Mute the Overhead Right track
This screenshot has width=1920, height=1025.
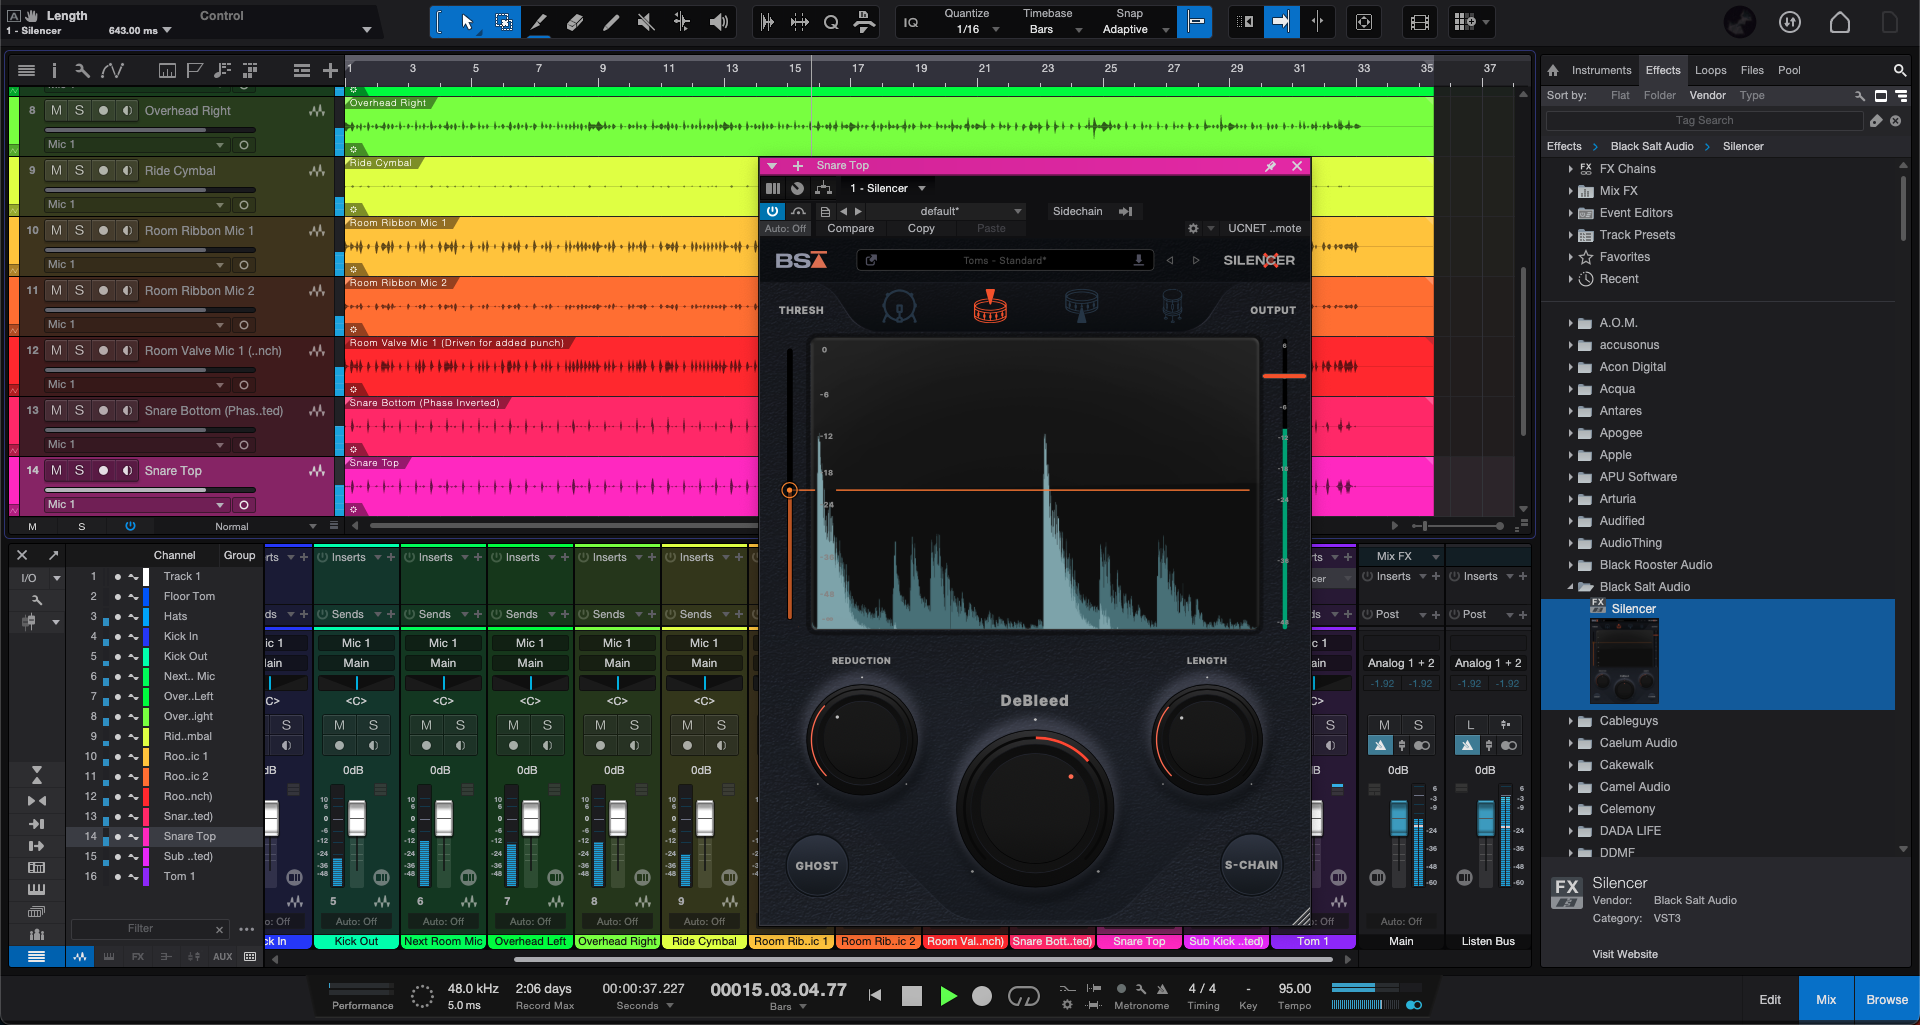coord(56,110)
